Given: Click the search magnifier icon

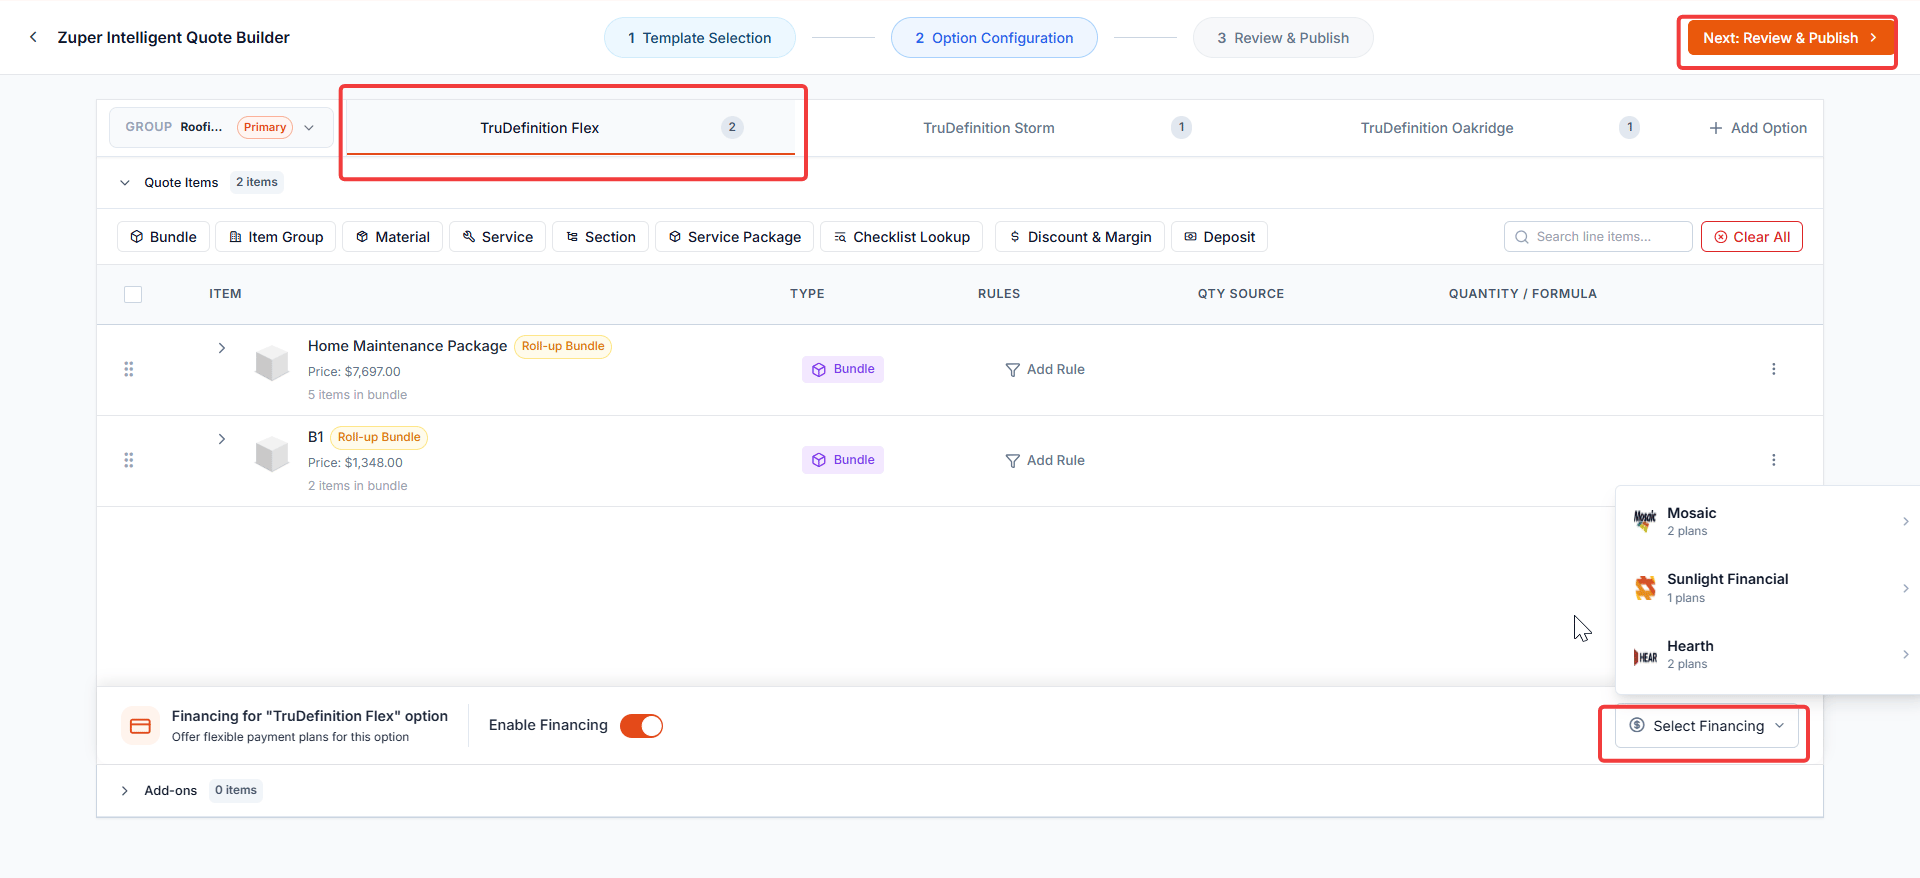Looking at the screenshot, I should pos(1522,237).
